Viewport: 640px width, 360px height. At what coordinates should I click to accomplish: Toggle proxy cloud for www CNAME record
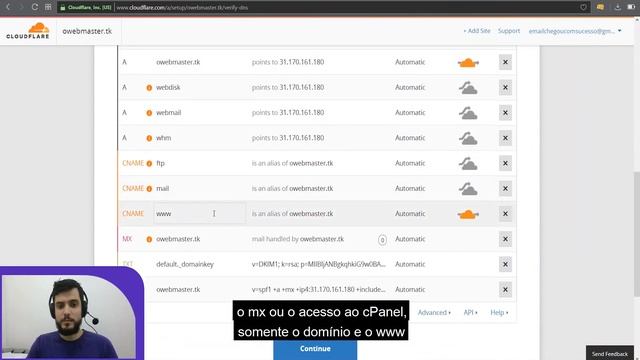[x=468, y=214]
